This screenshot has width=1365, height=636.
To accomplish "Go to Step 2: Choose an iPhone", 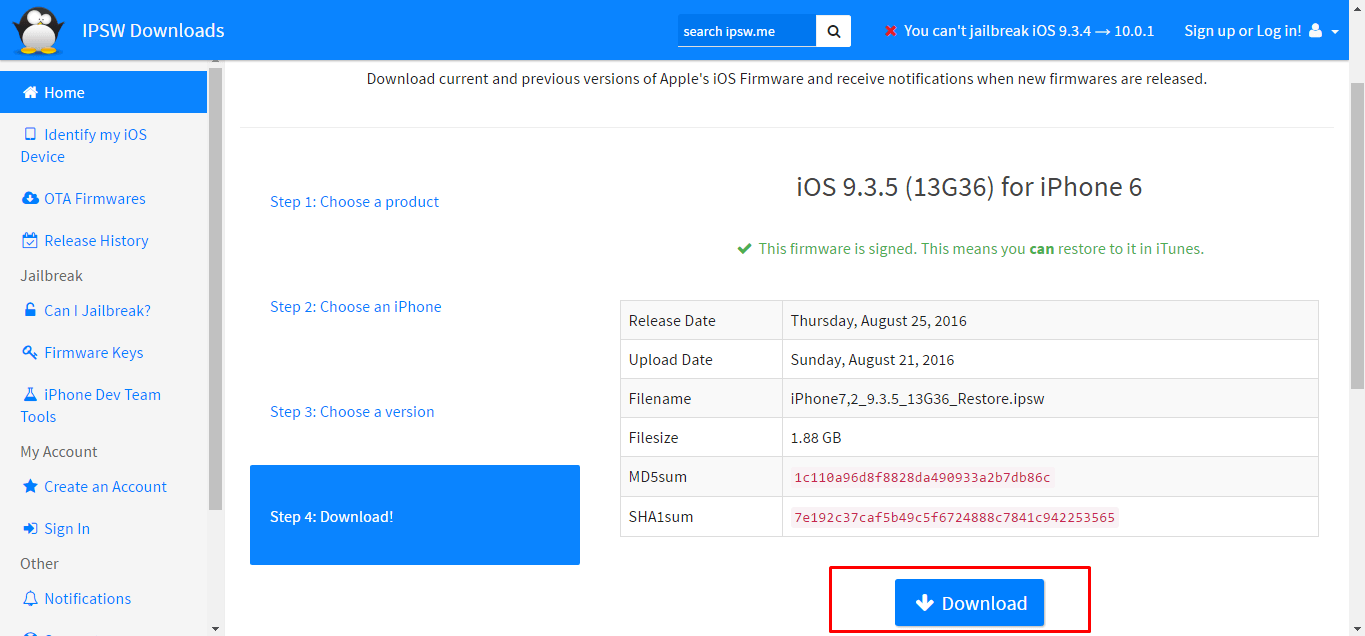I will coord(355,306).
